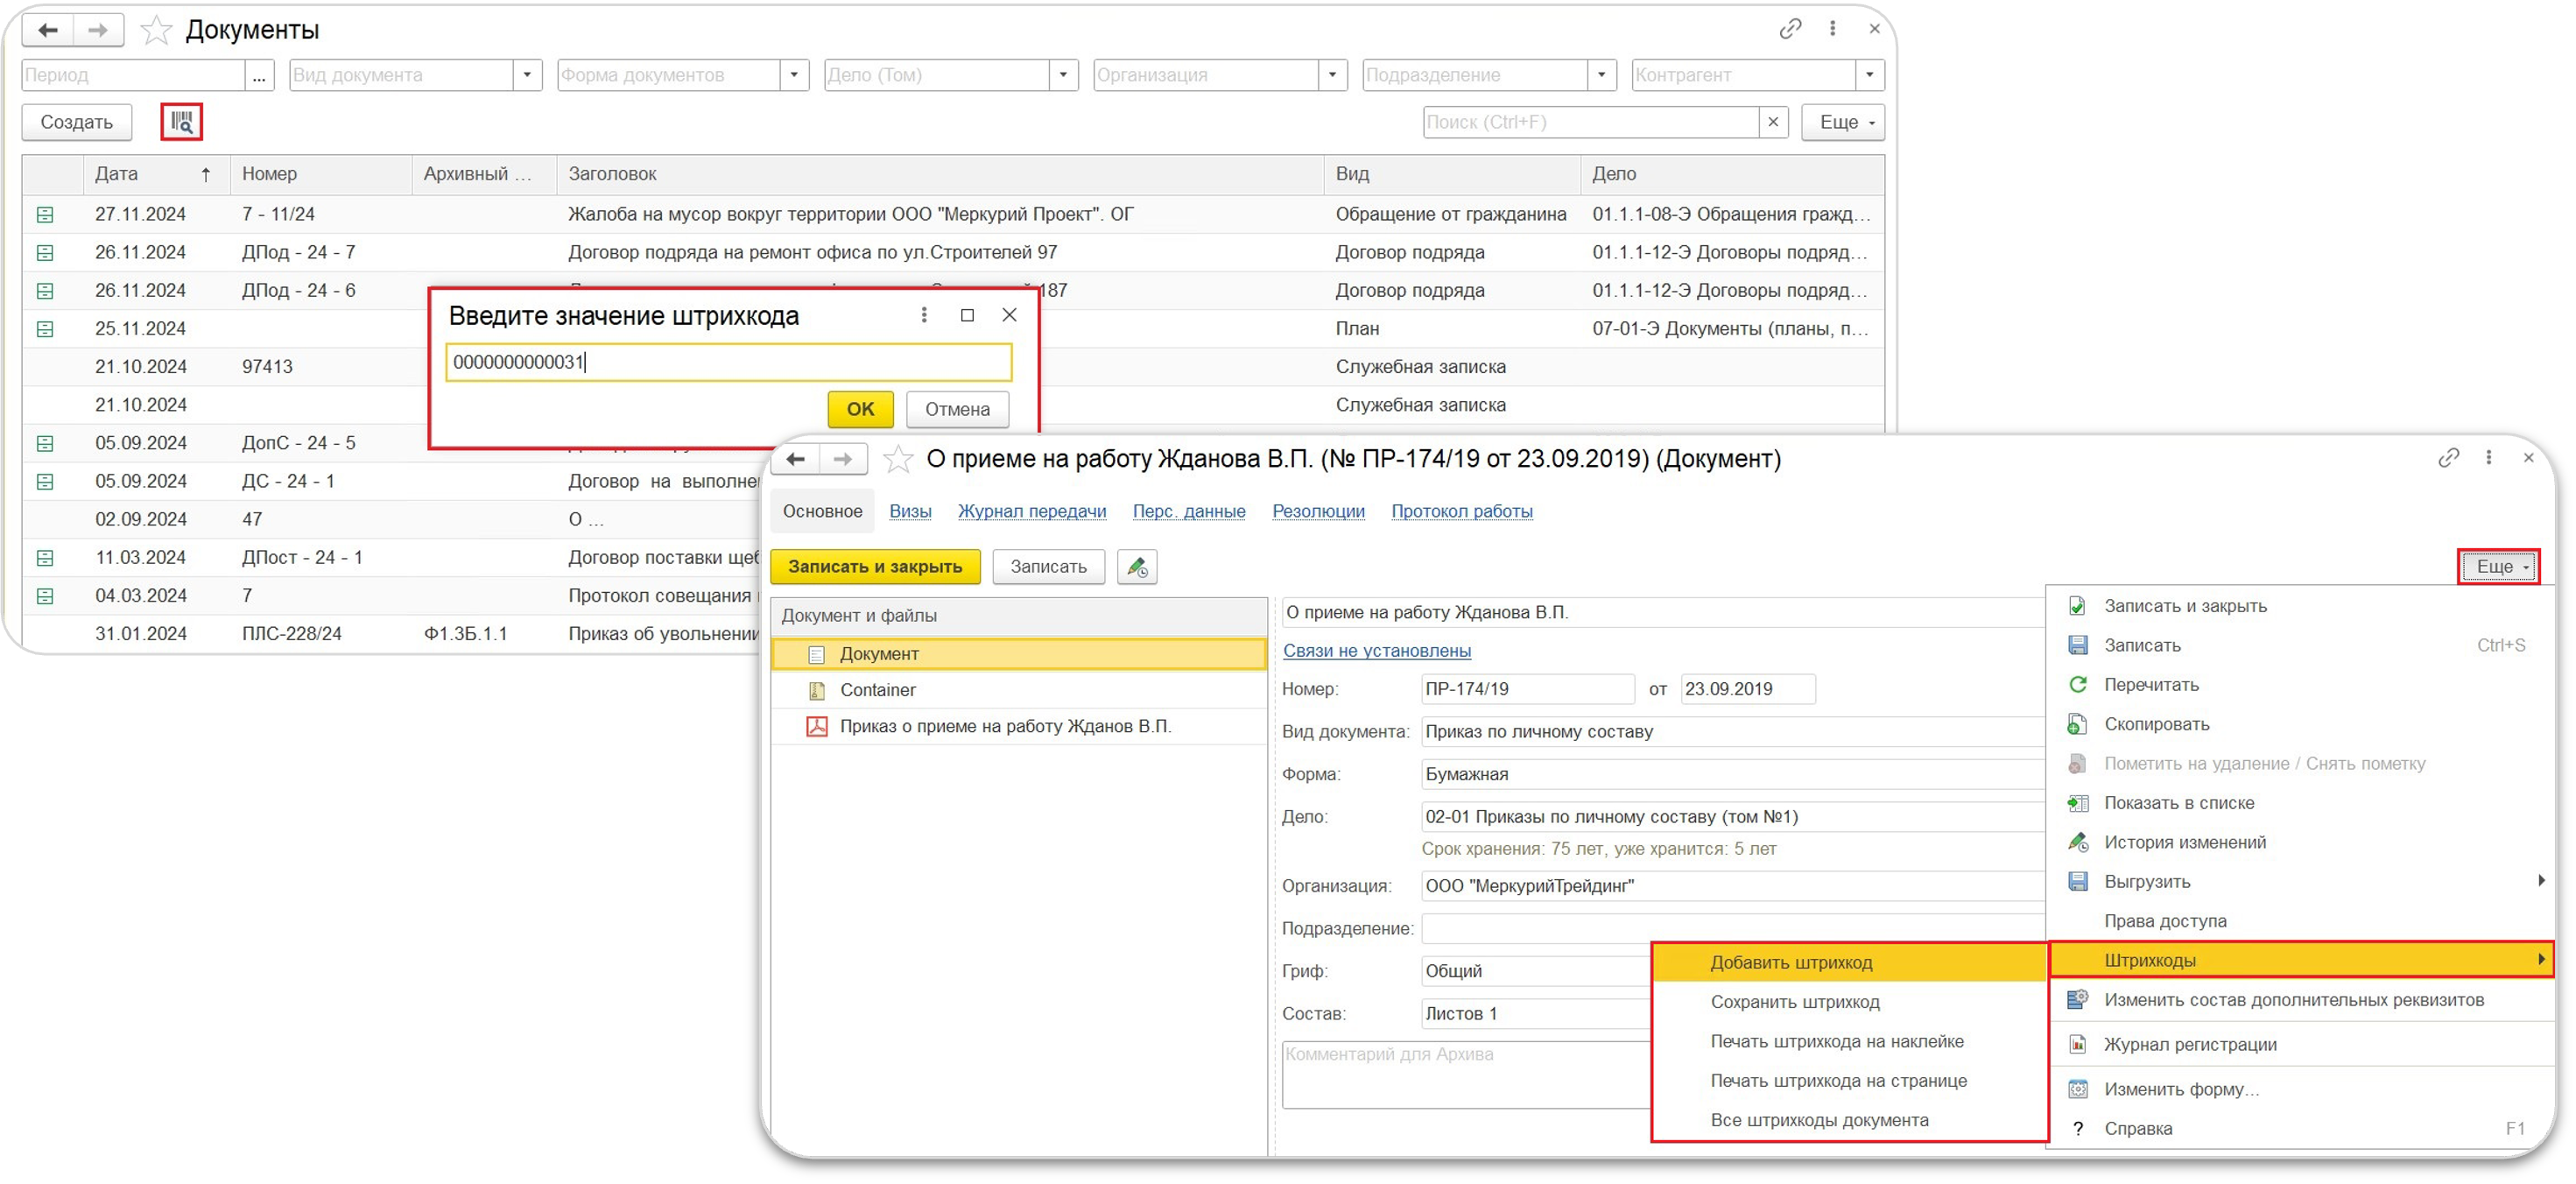Open the Связи не установлены link
2576x1184 pixels.
[x=1376, y=651]
